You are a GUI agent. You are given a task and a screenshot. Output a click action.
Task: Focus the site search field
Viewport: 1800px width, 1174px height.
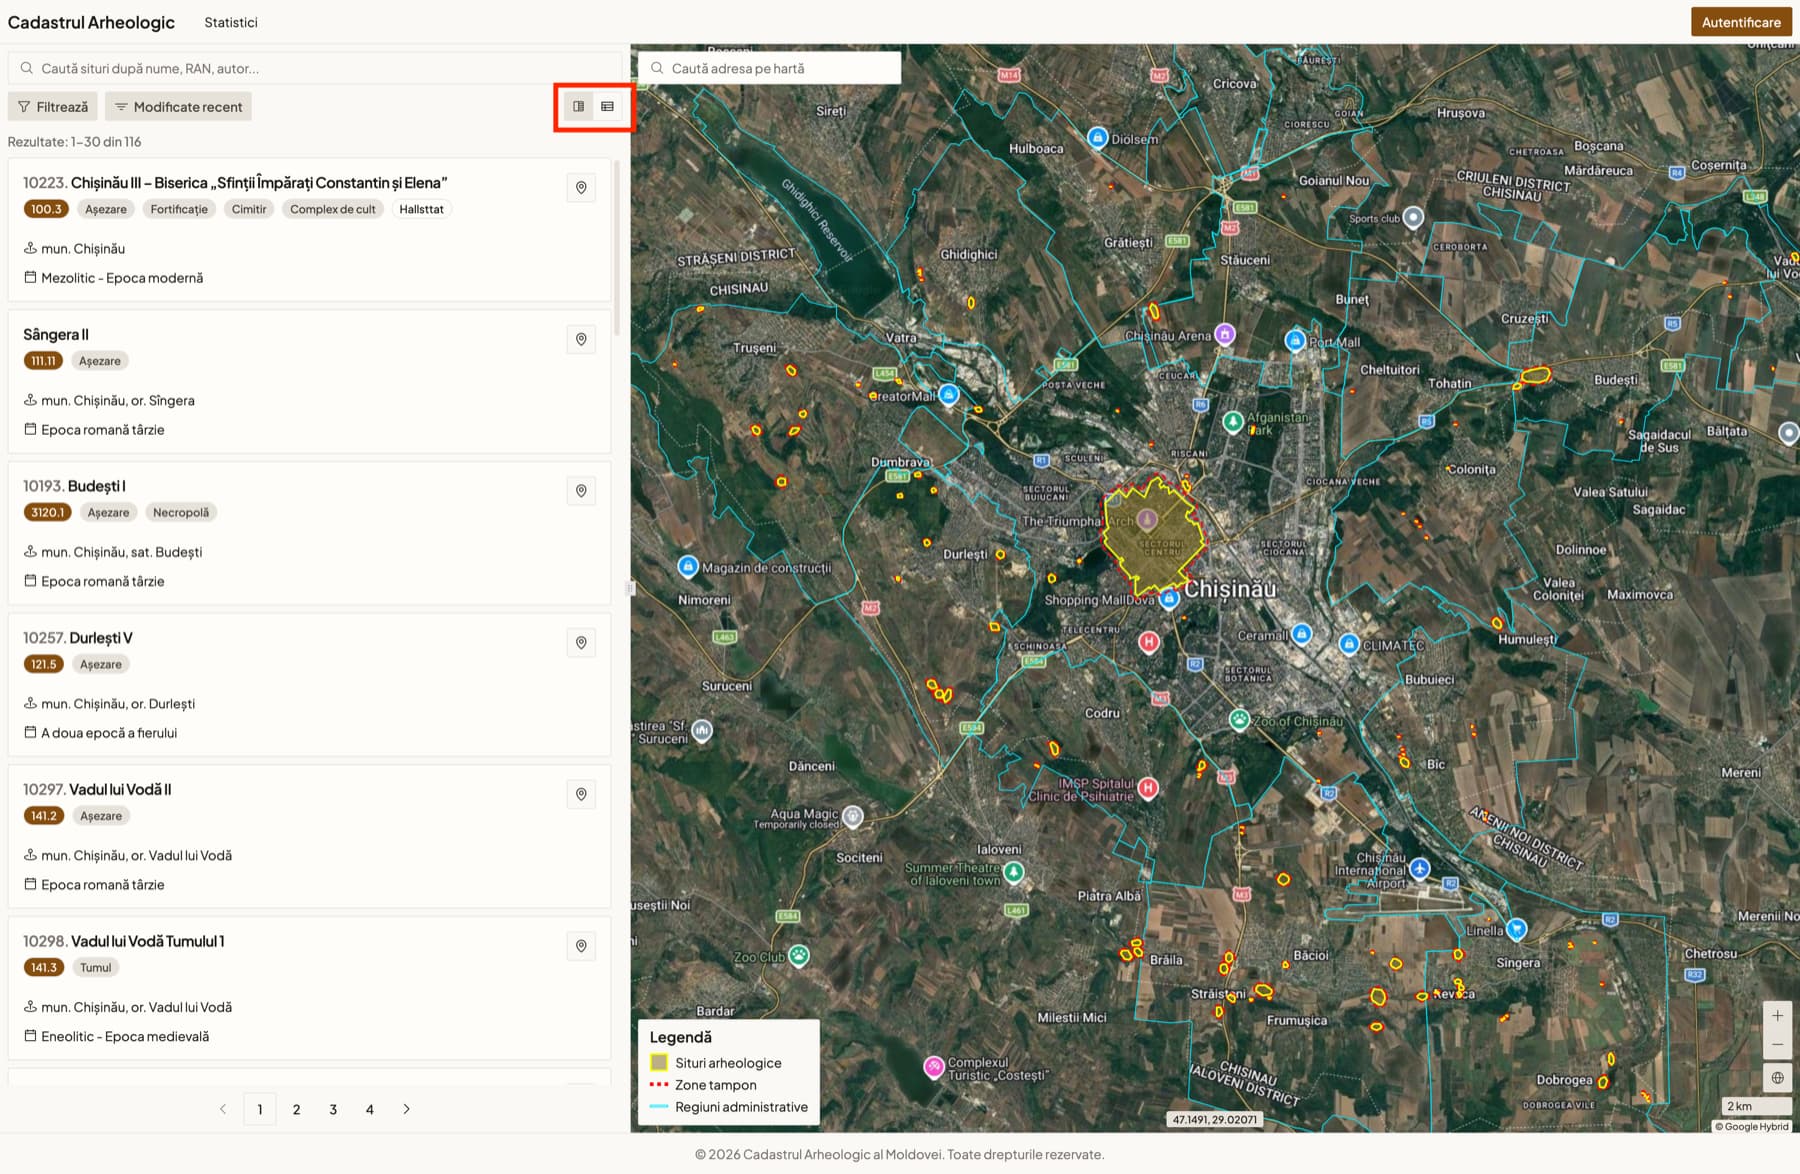315,68
